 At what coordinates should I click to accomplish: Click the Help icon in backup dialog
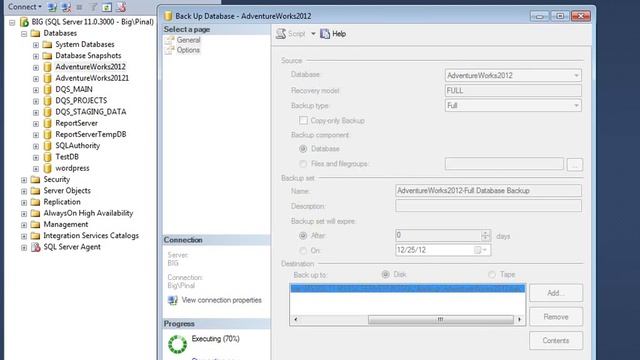pos(325,34)
